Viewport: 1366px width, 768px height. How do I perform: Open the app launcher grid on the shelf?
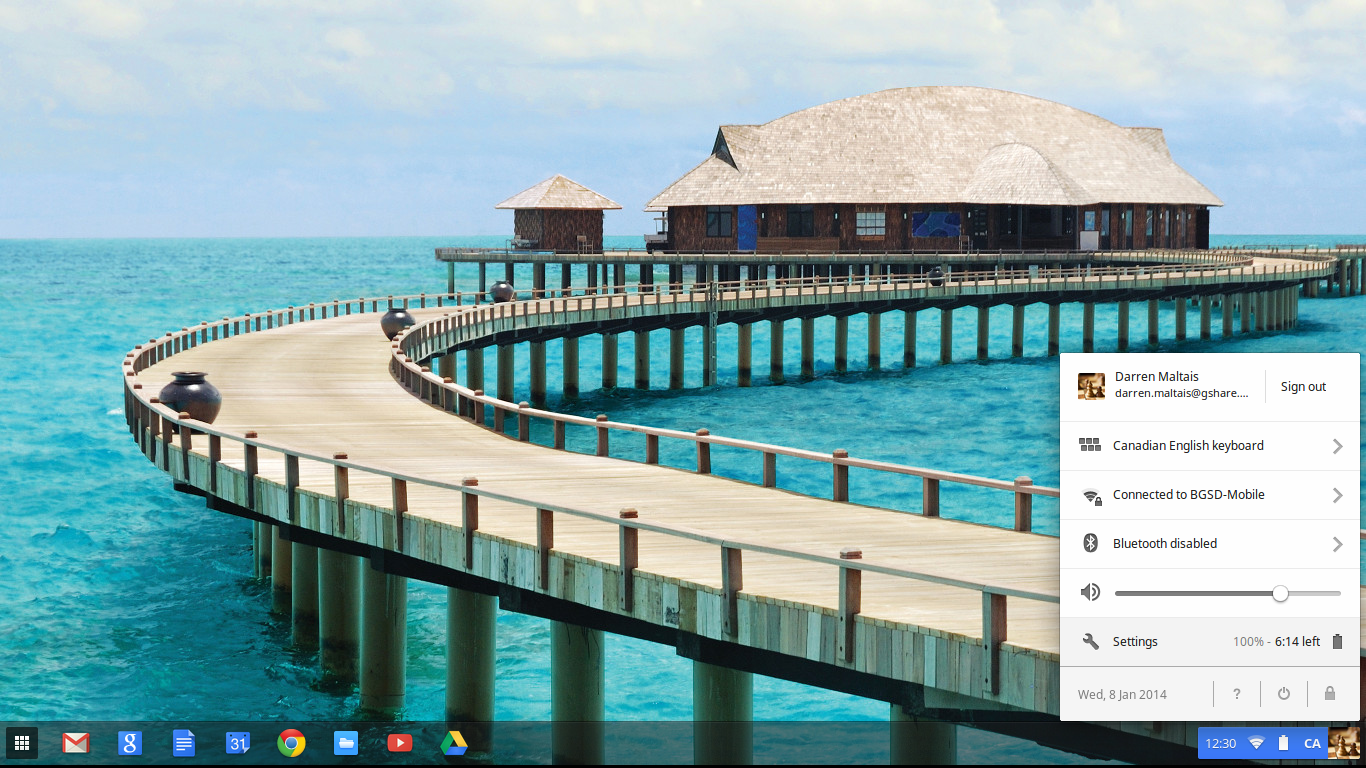click(x=22, y=743)
